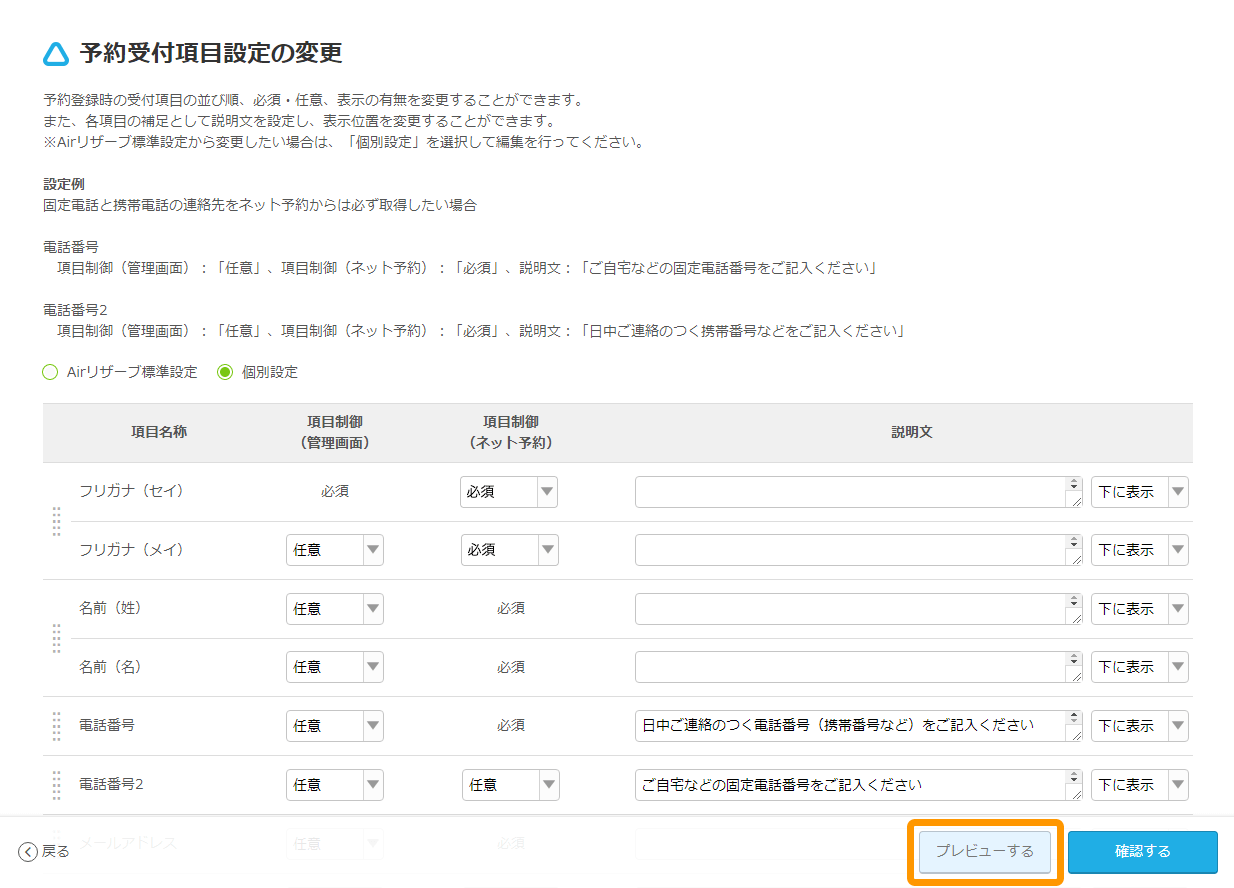
Task: Click the back chevron icon beside 戻る
Action: pos(25,851)
